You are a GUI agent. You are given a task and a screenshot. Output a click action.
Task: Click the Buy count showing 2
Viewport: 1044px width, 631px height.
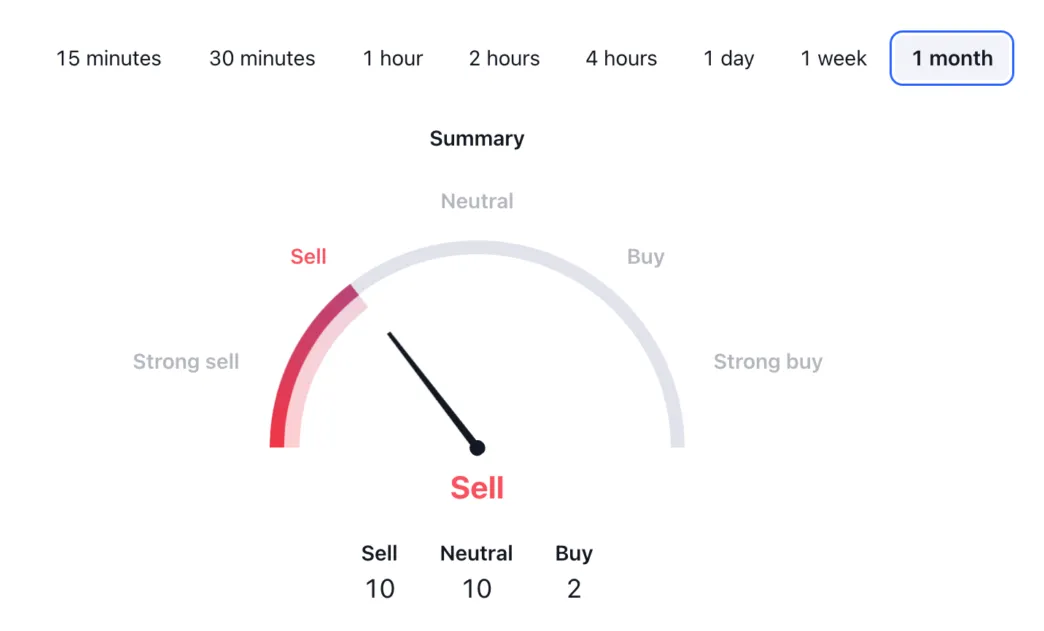pos(573,589)
